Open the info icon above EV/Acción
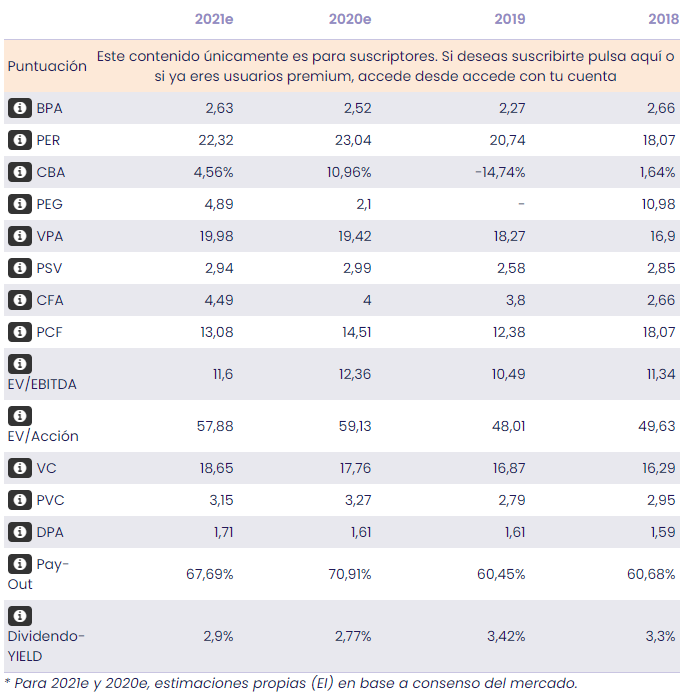The image size is (692, 696). click(19, 416)
